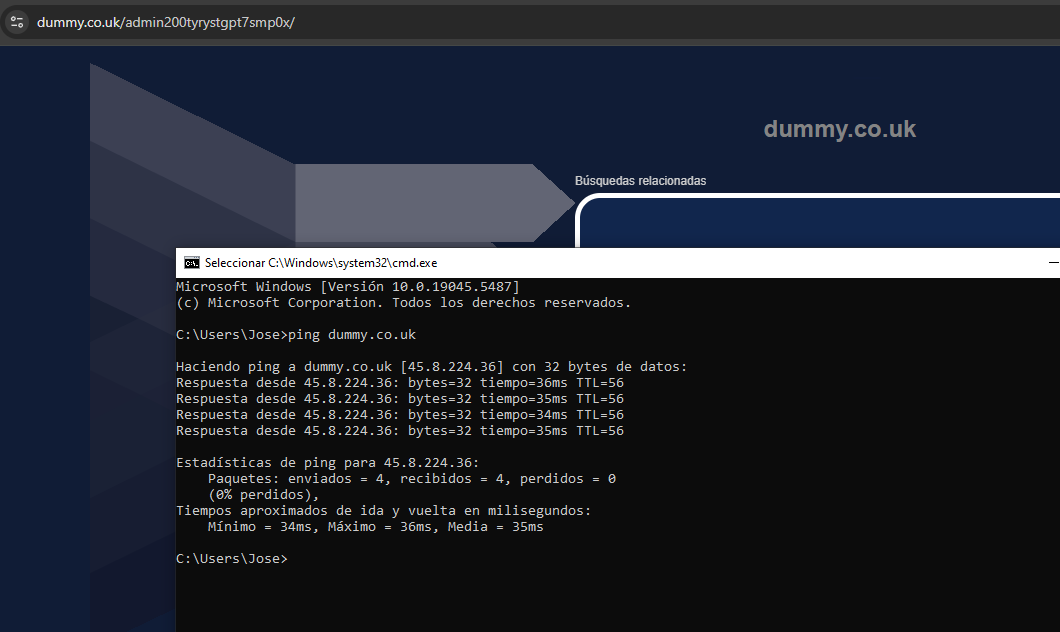Click the dummy.co.uk page heading

(x=840, y=129)
